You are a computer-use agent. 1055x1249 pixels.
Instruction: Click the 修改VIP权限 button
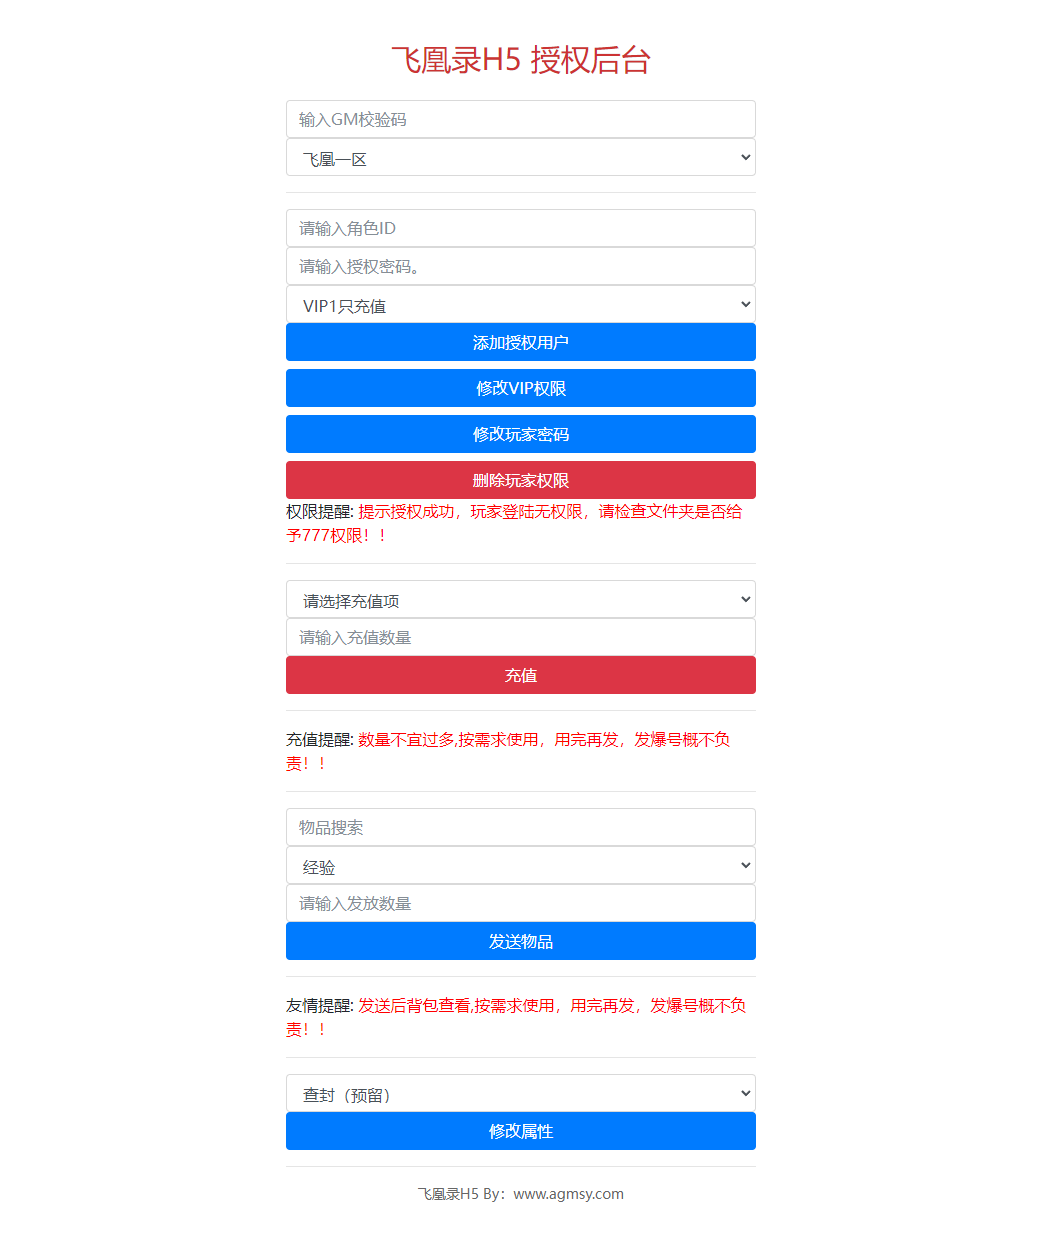[520, 388]
